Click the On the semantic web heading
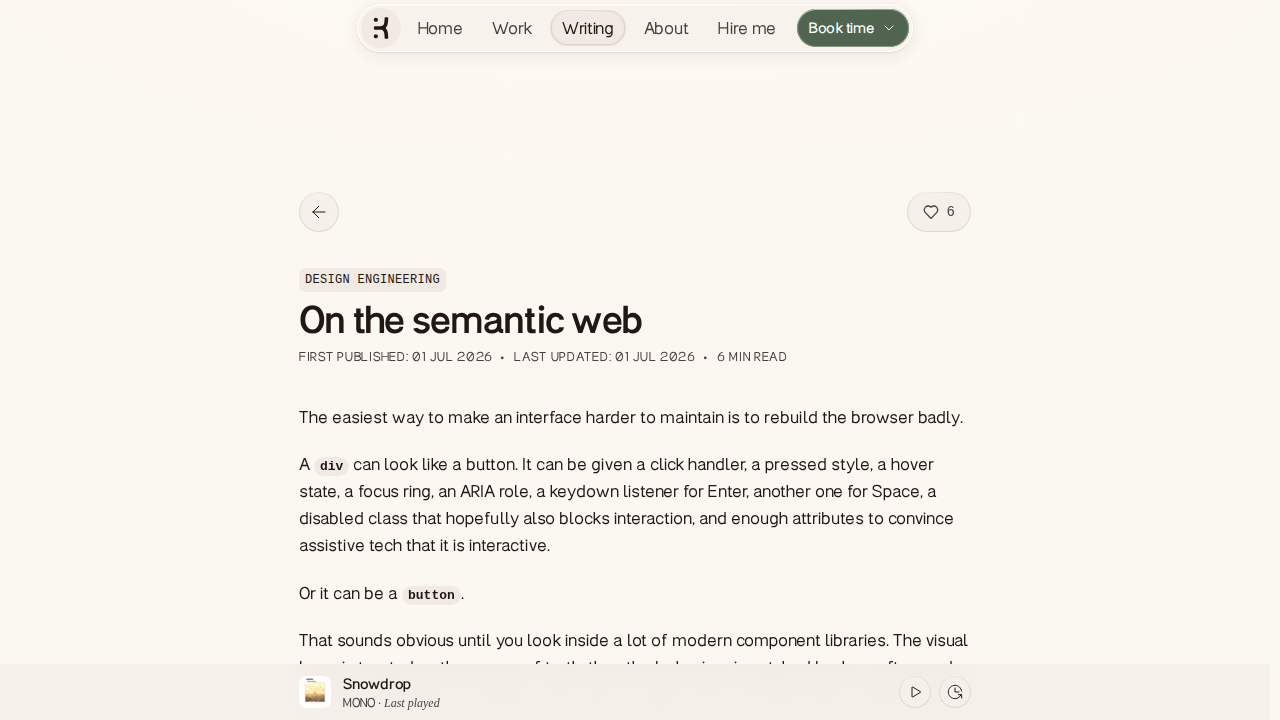1280x720 pixels. (x=470, y=320)
